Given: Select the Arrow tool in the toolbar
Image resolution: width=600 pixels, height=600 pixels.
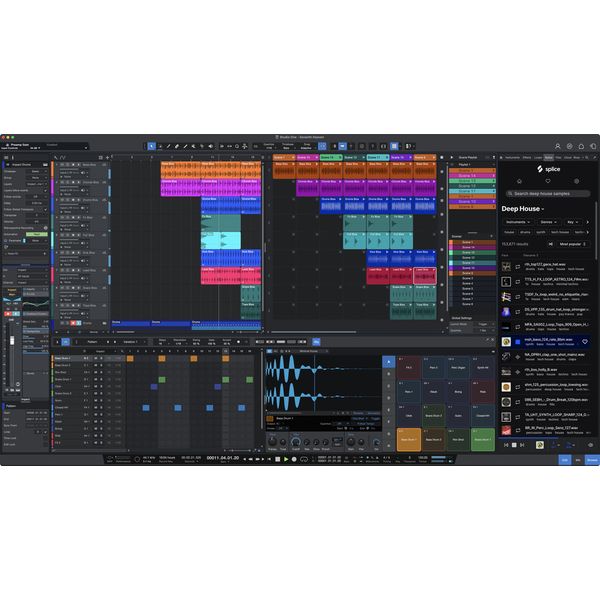Looking at the screenshot, I should (x=152, y=146).
